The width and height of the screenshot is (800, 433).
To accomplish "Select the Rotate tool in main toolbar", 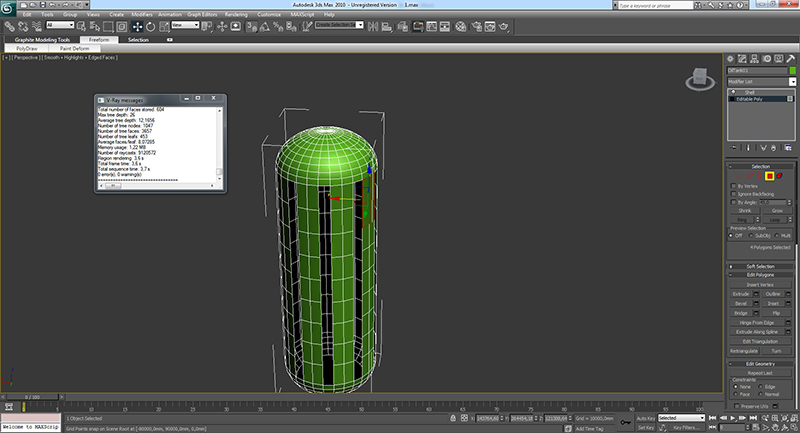I will [151, 27].
